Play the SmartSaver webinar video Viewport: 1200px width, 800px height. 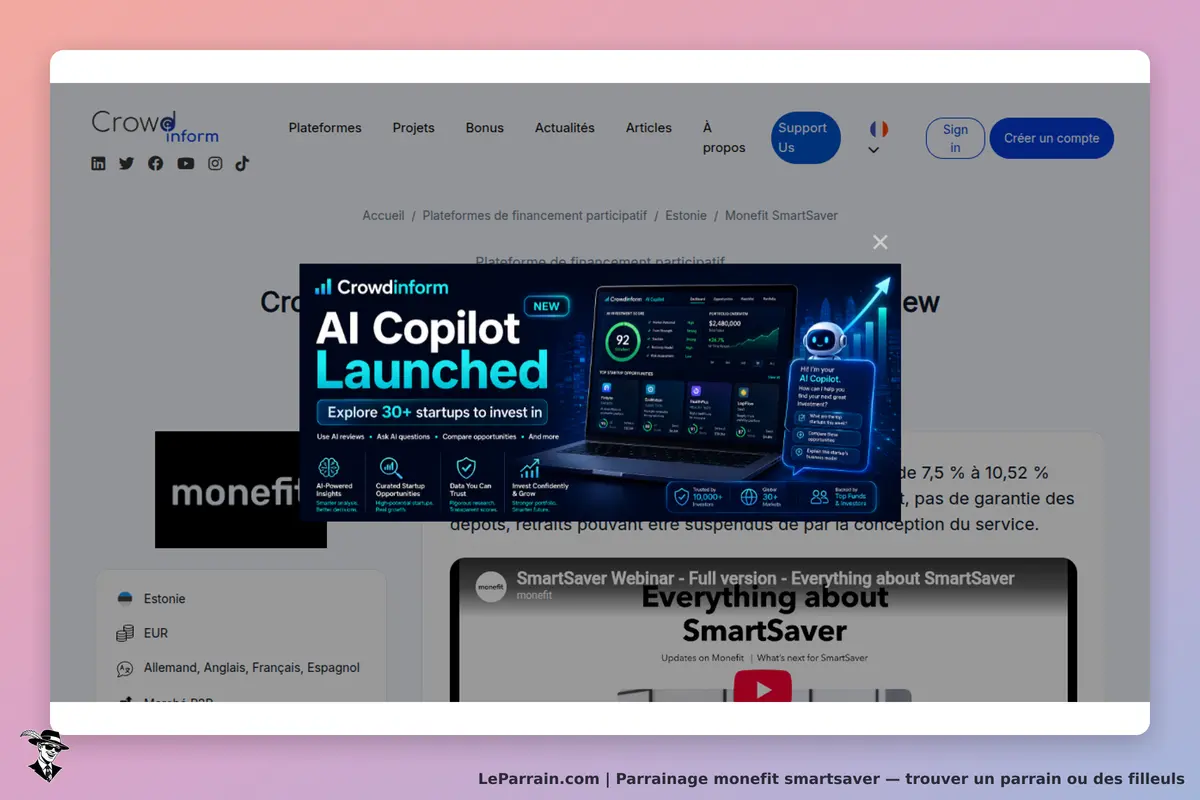(763, 688)
